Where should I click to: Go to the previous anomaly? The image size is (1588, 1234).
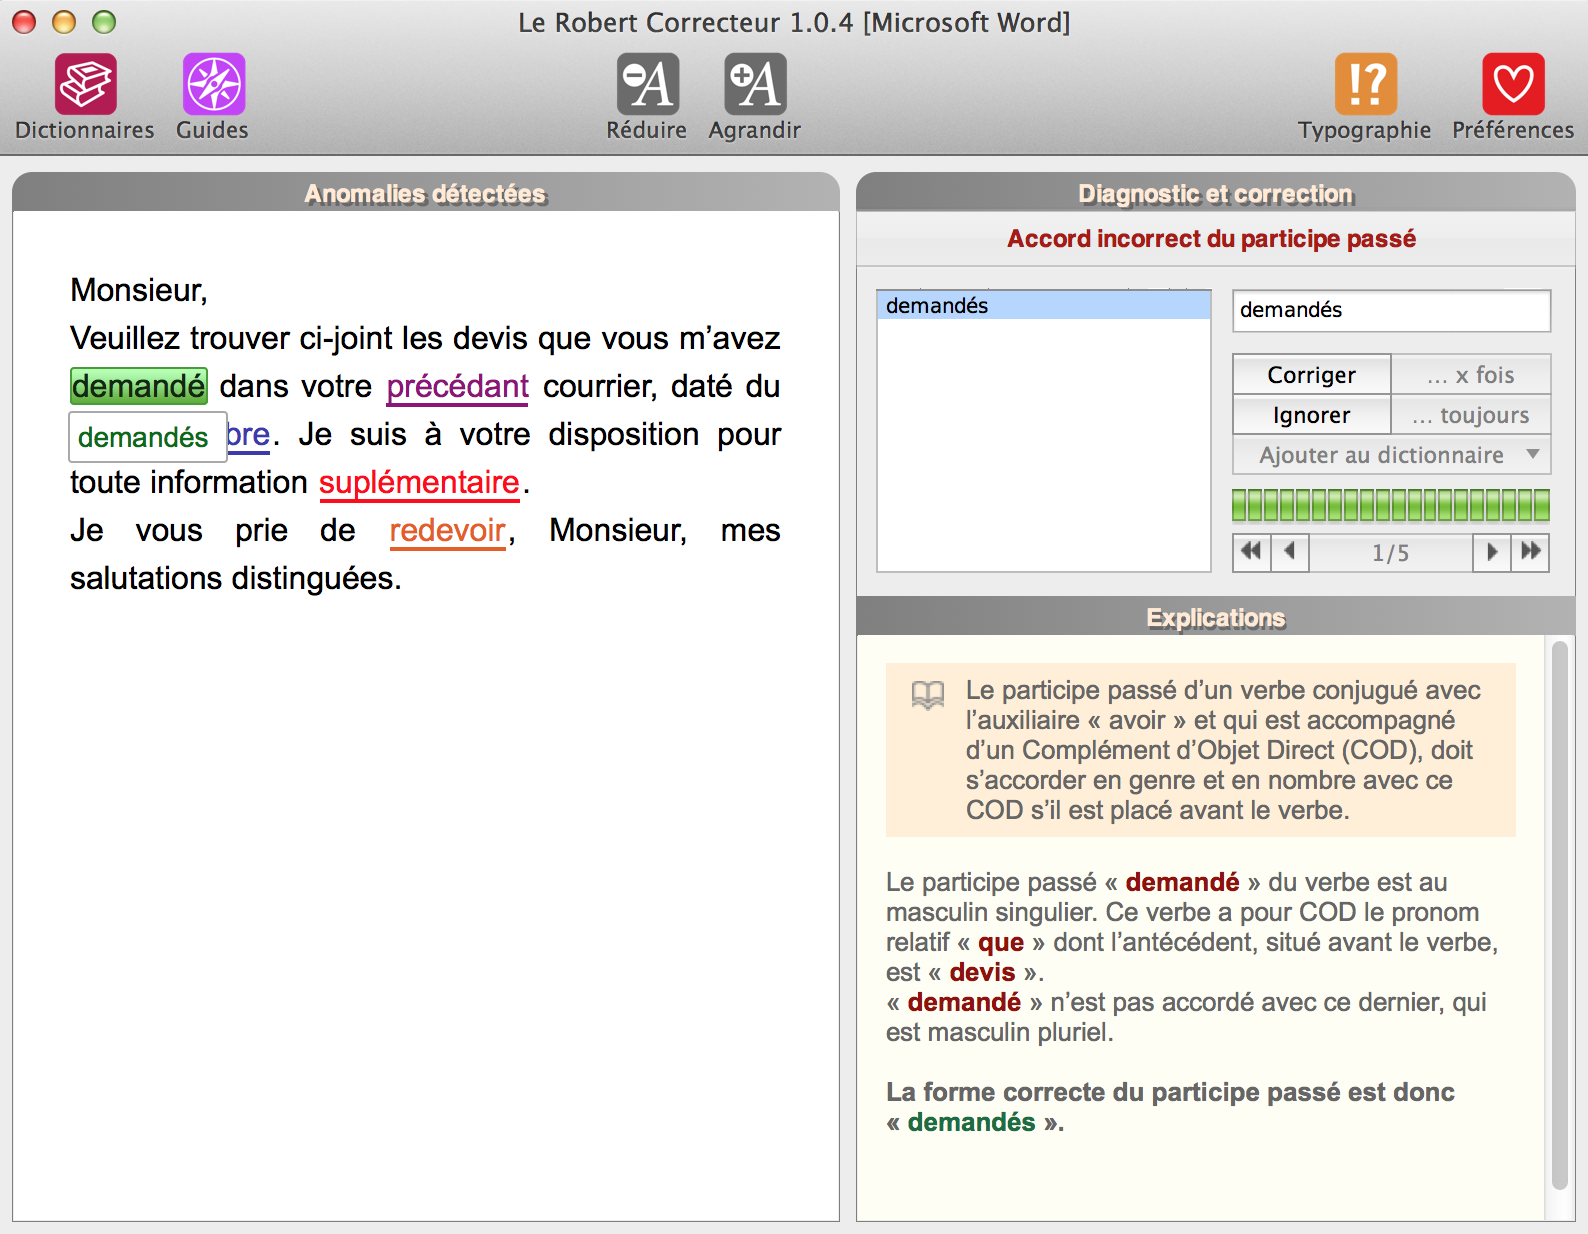(x=1290, y=552)
